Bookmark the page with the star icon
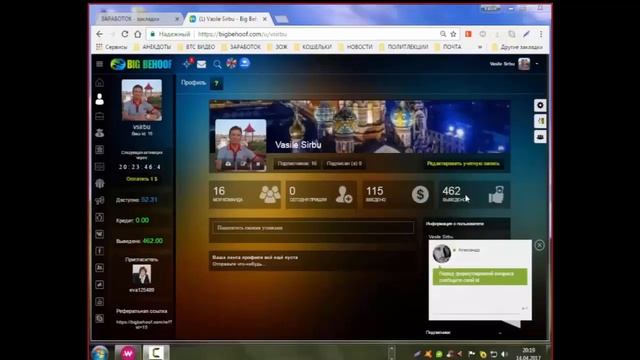This screenshot has height=360, width=640. (x=453, y=34)
